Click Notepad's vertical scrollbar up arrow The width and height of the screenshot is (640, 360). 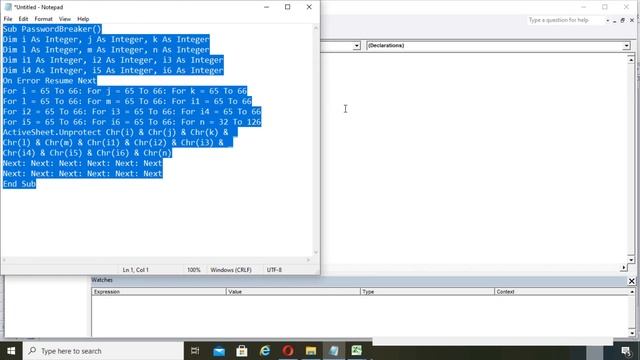pyautogui.click(x=316, y=28)
